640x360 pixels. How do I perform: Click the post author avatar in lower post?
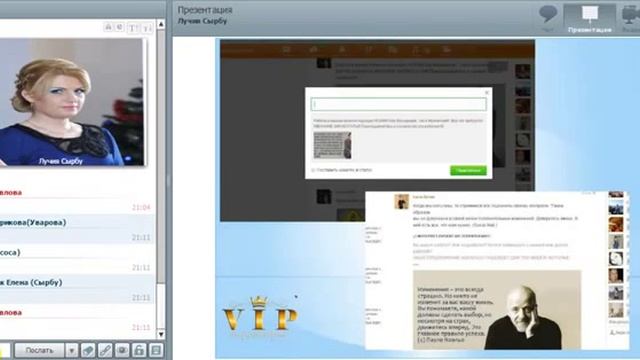click(401, 201)
